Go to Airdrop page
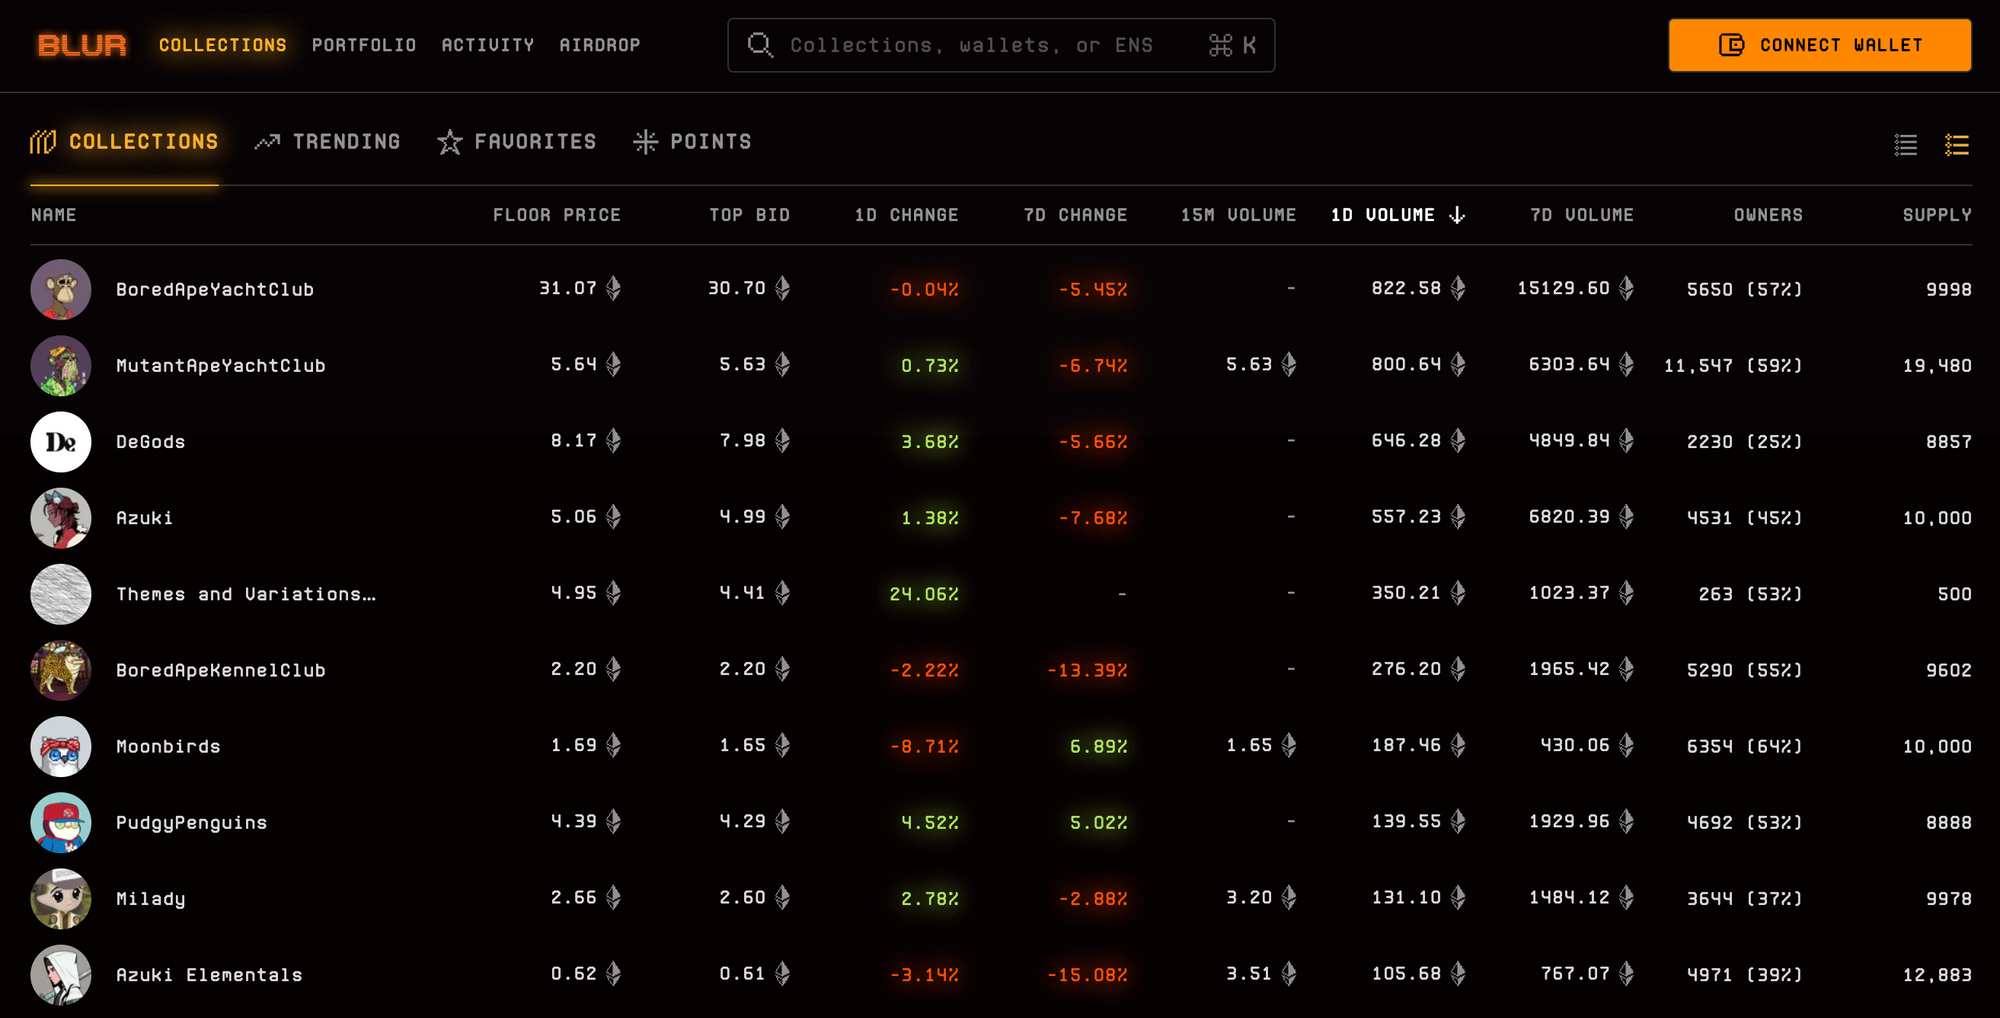The image size is (2000, 1018). 600,45
